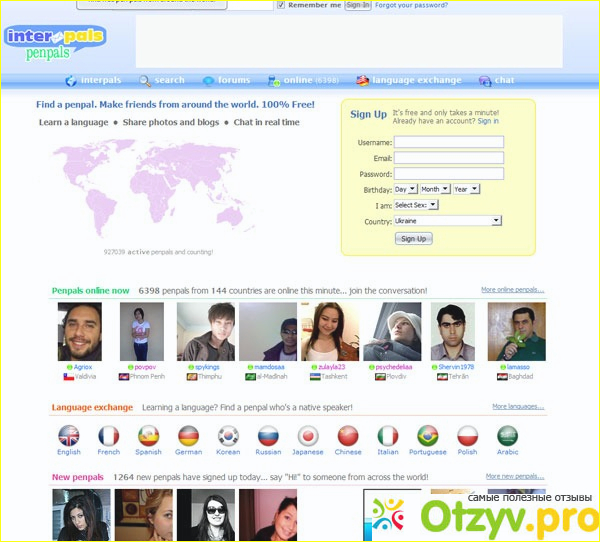Screen dimensions: 600x542
Task: Select the English flag icon
Action: (x=69, y=436)
